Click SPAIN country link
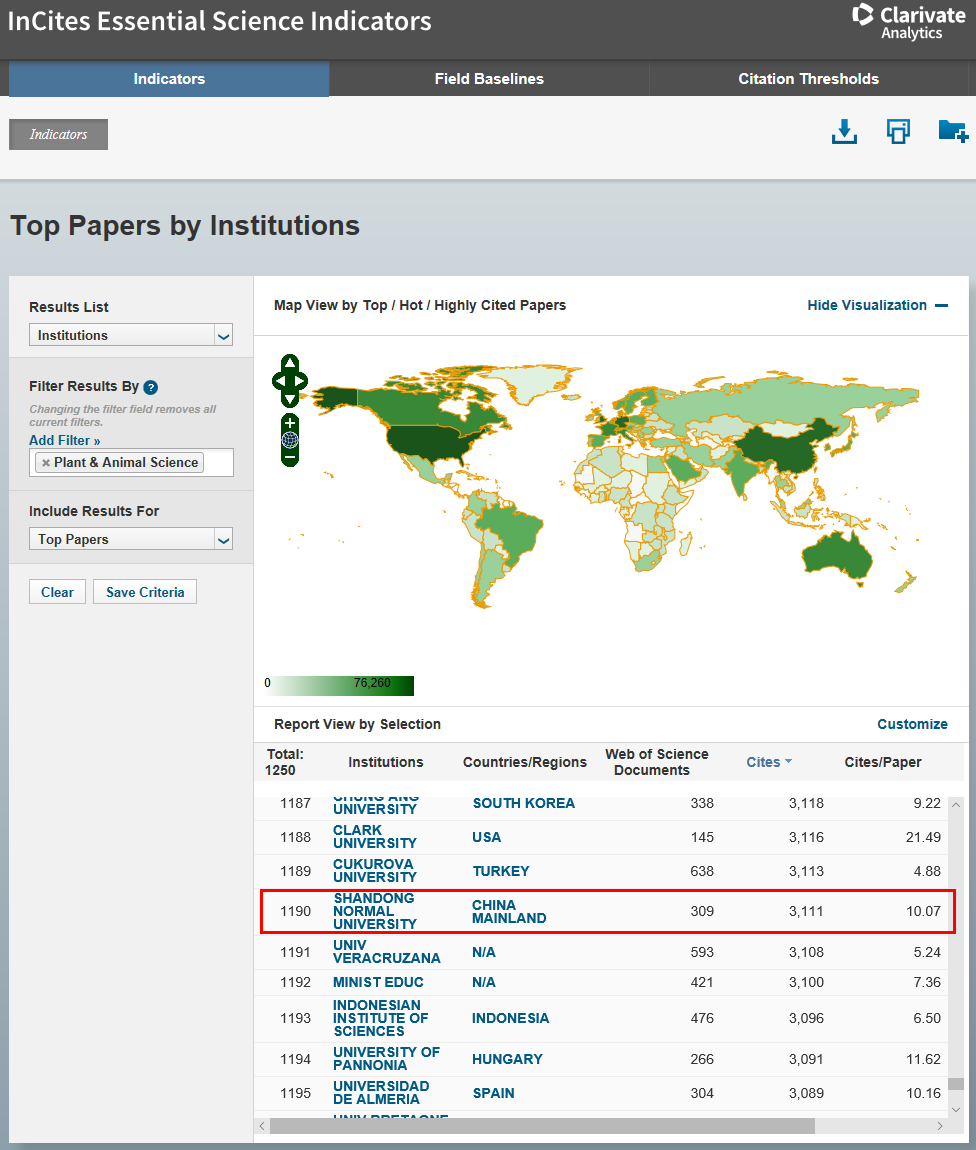 (x=493, y=1093)
